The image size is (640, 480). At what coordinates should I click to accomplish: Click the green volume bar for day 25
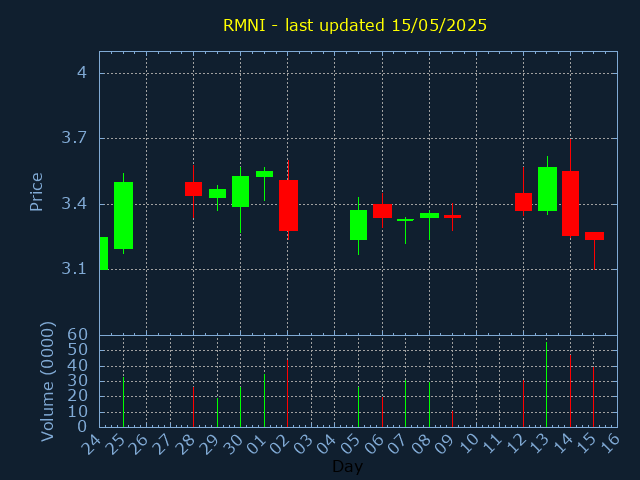123,402
